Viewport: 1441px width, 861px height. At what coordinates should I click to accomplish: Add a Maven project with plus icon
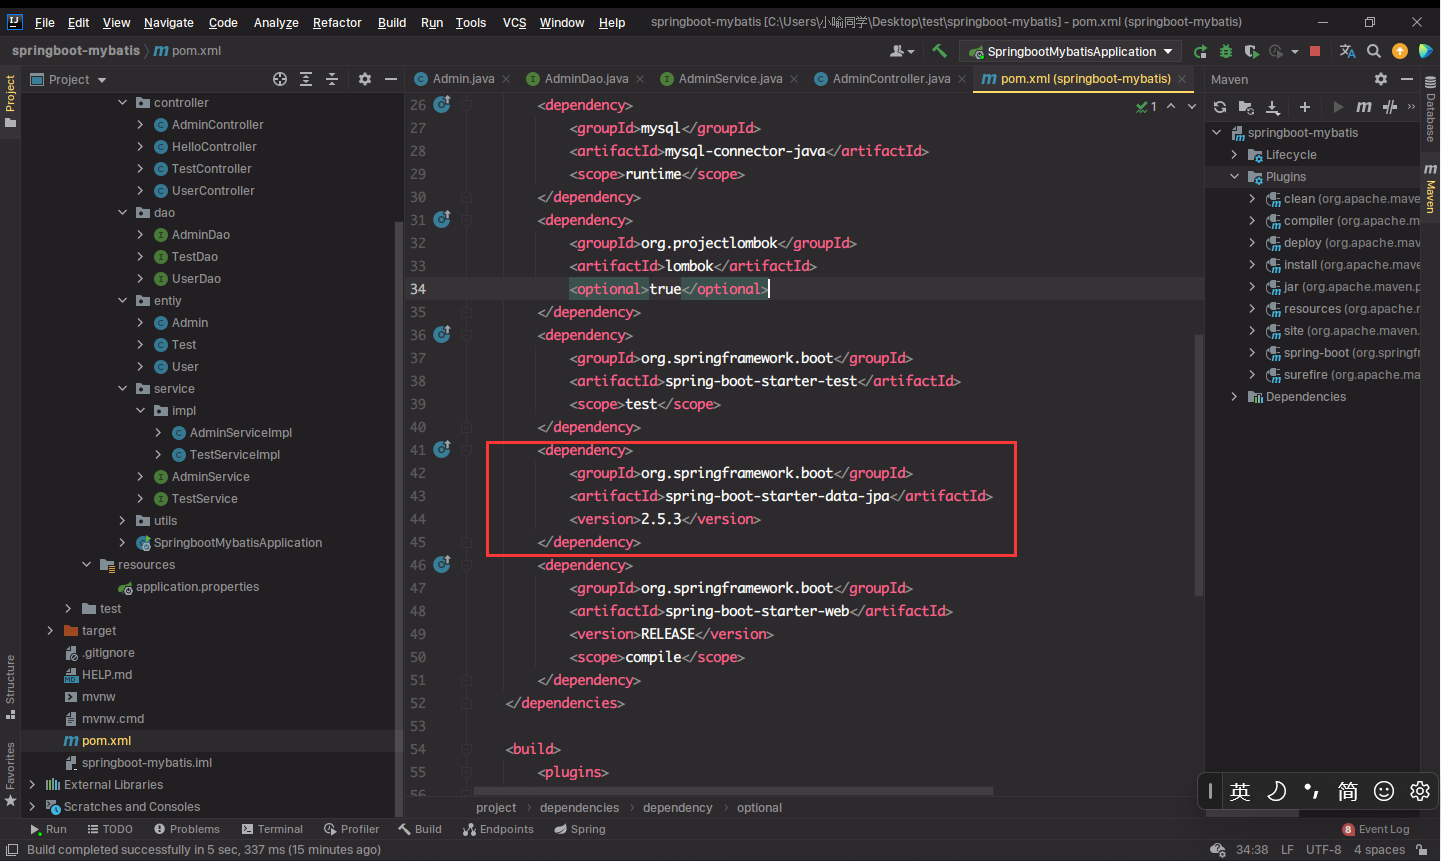coord(1305,107)
